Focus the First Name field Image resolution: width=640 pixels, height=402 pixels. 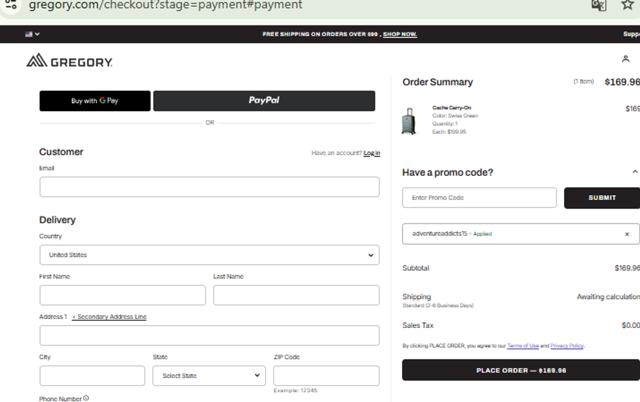(x=122, y=295)
